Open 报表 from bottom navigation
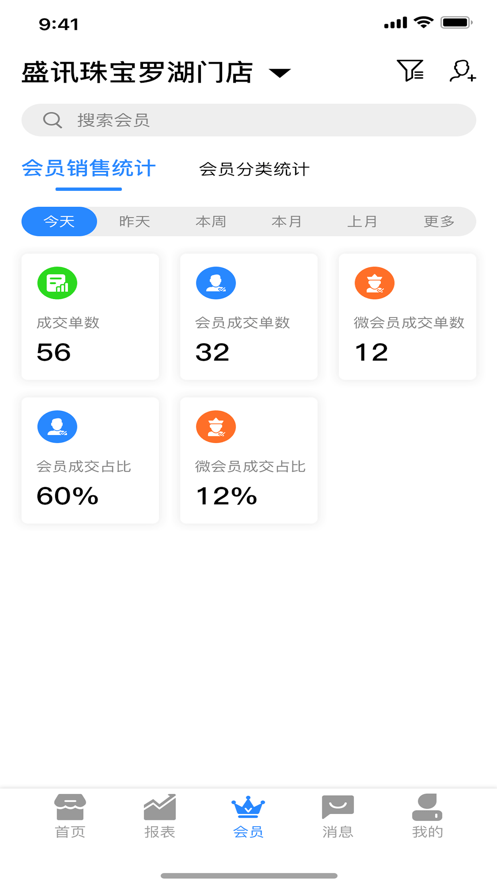The image size is (497, 883). [160, 817]
